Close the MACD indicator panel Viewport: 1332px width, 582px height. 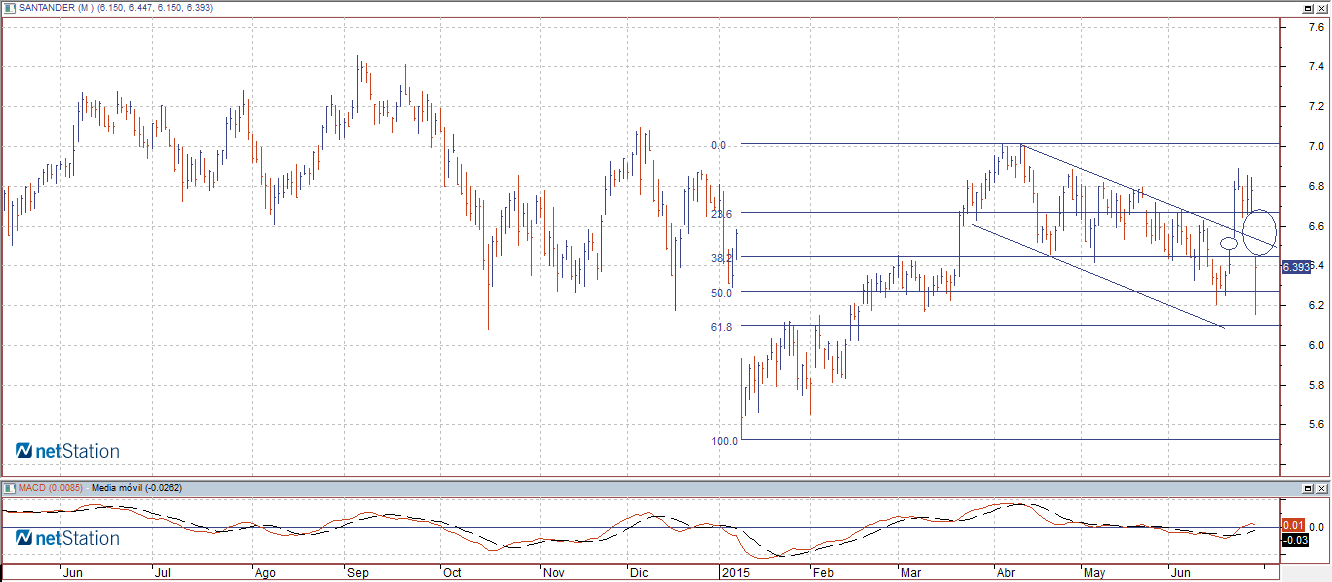[1321, 487]
